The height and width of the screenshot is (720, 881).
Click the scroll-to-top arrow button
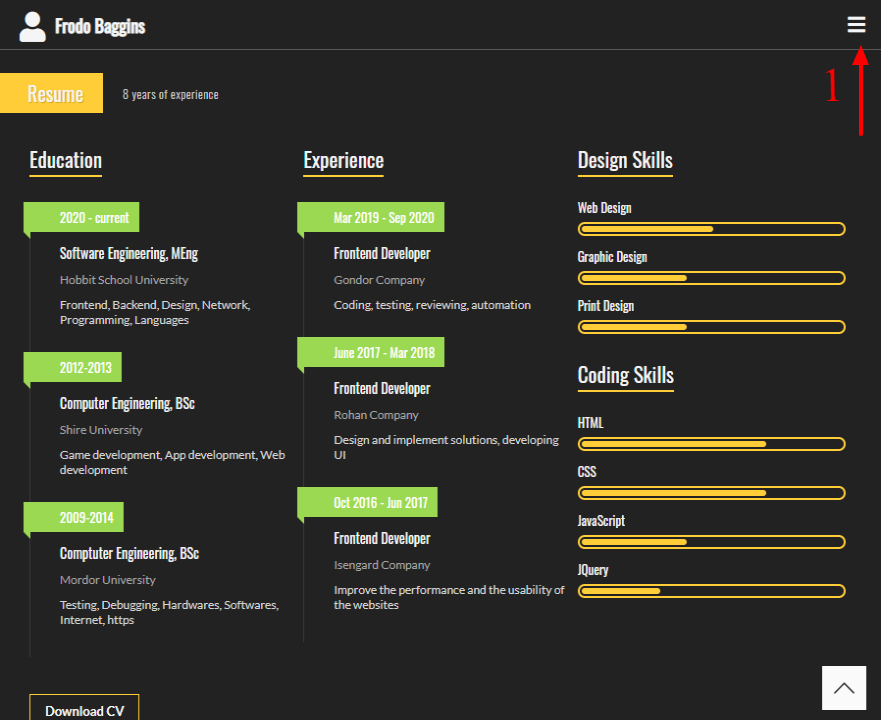[x=844, y=687]
